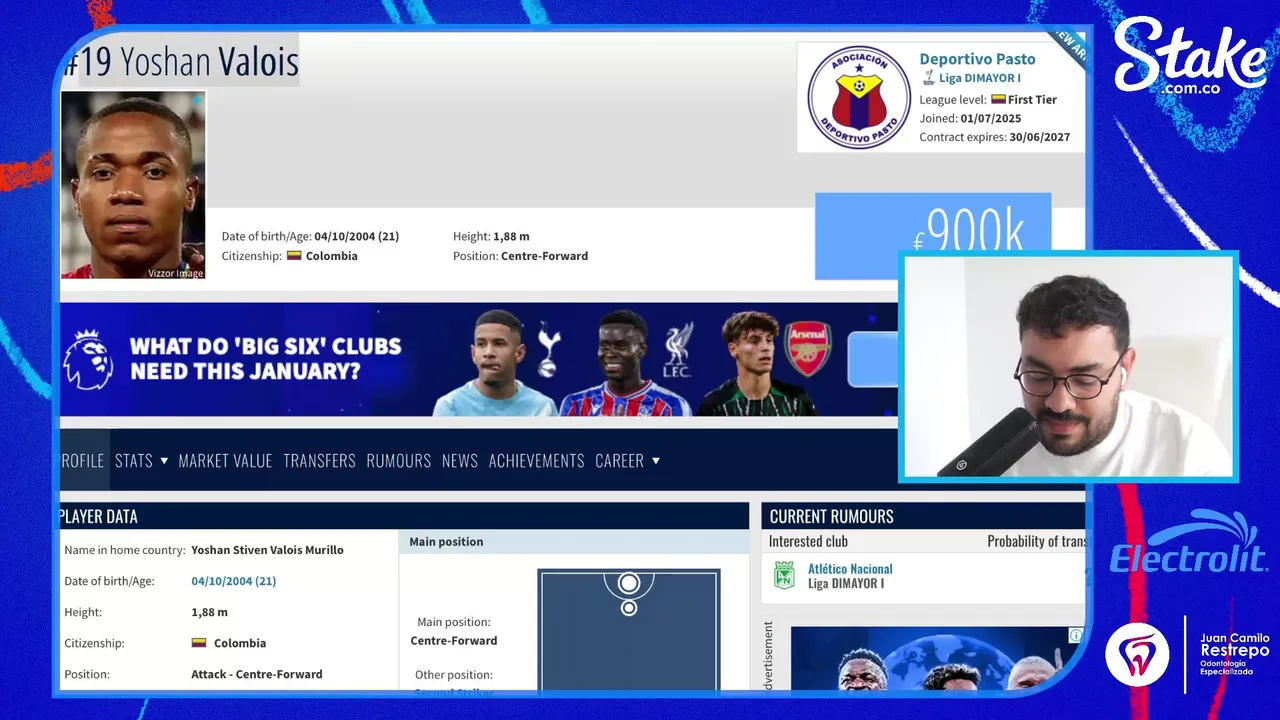Viewport: 1280px width, 720px height.
Task: Click the Colombia flag next to First Tier
Action: 998,99
